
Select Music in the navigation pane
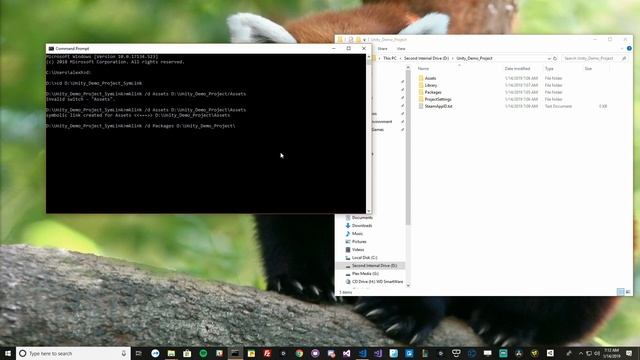tap(357, 233)
